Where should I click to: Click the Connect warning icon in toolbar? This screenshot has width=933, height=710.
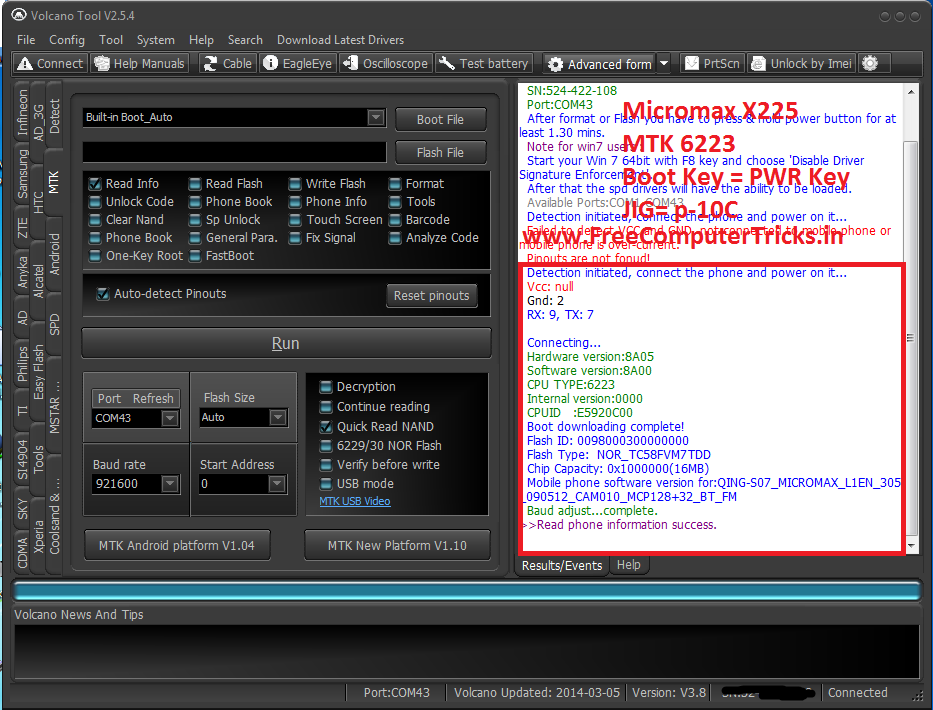click(25, 64)
